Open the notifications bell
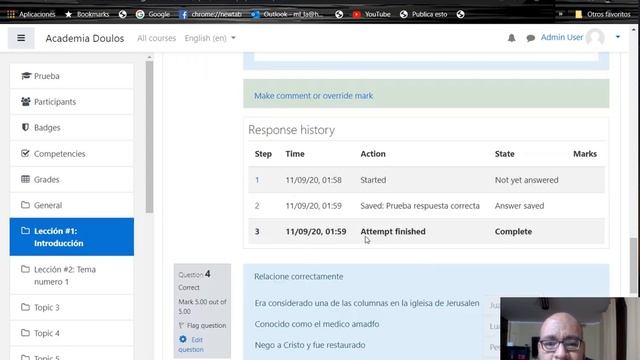640x360 pixels. (x=511, y=38)
